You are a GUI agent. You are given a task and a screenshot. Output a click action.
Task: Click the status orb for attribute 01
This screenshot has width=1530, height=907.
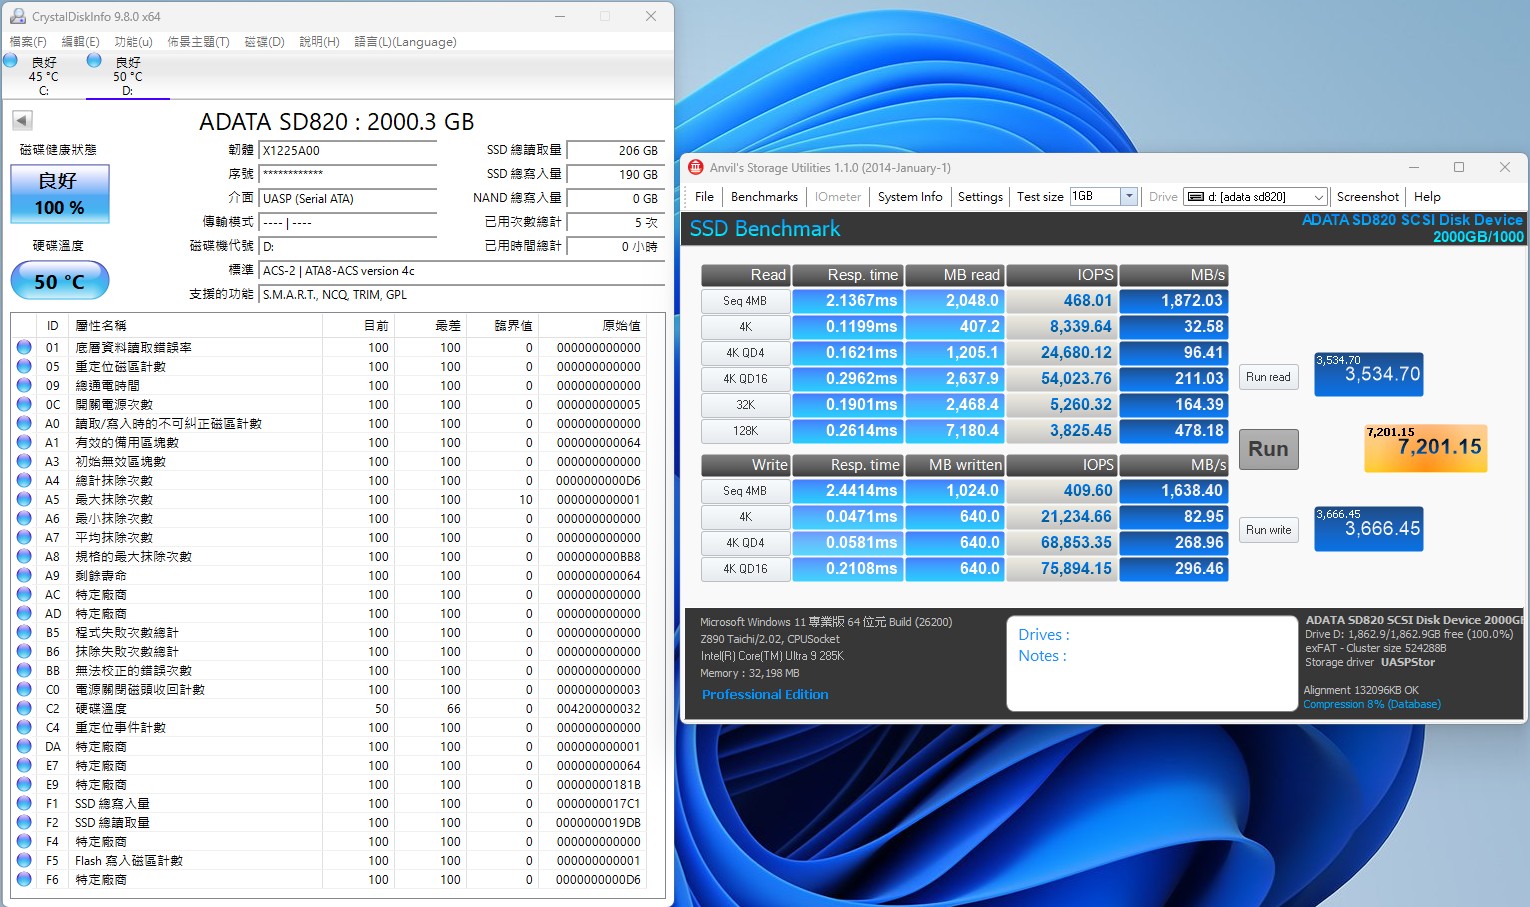coord(24,347)
